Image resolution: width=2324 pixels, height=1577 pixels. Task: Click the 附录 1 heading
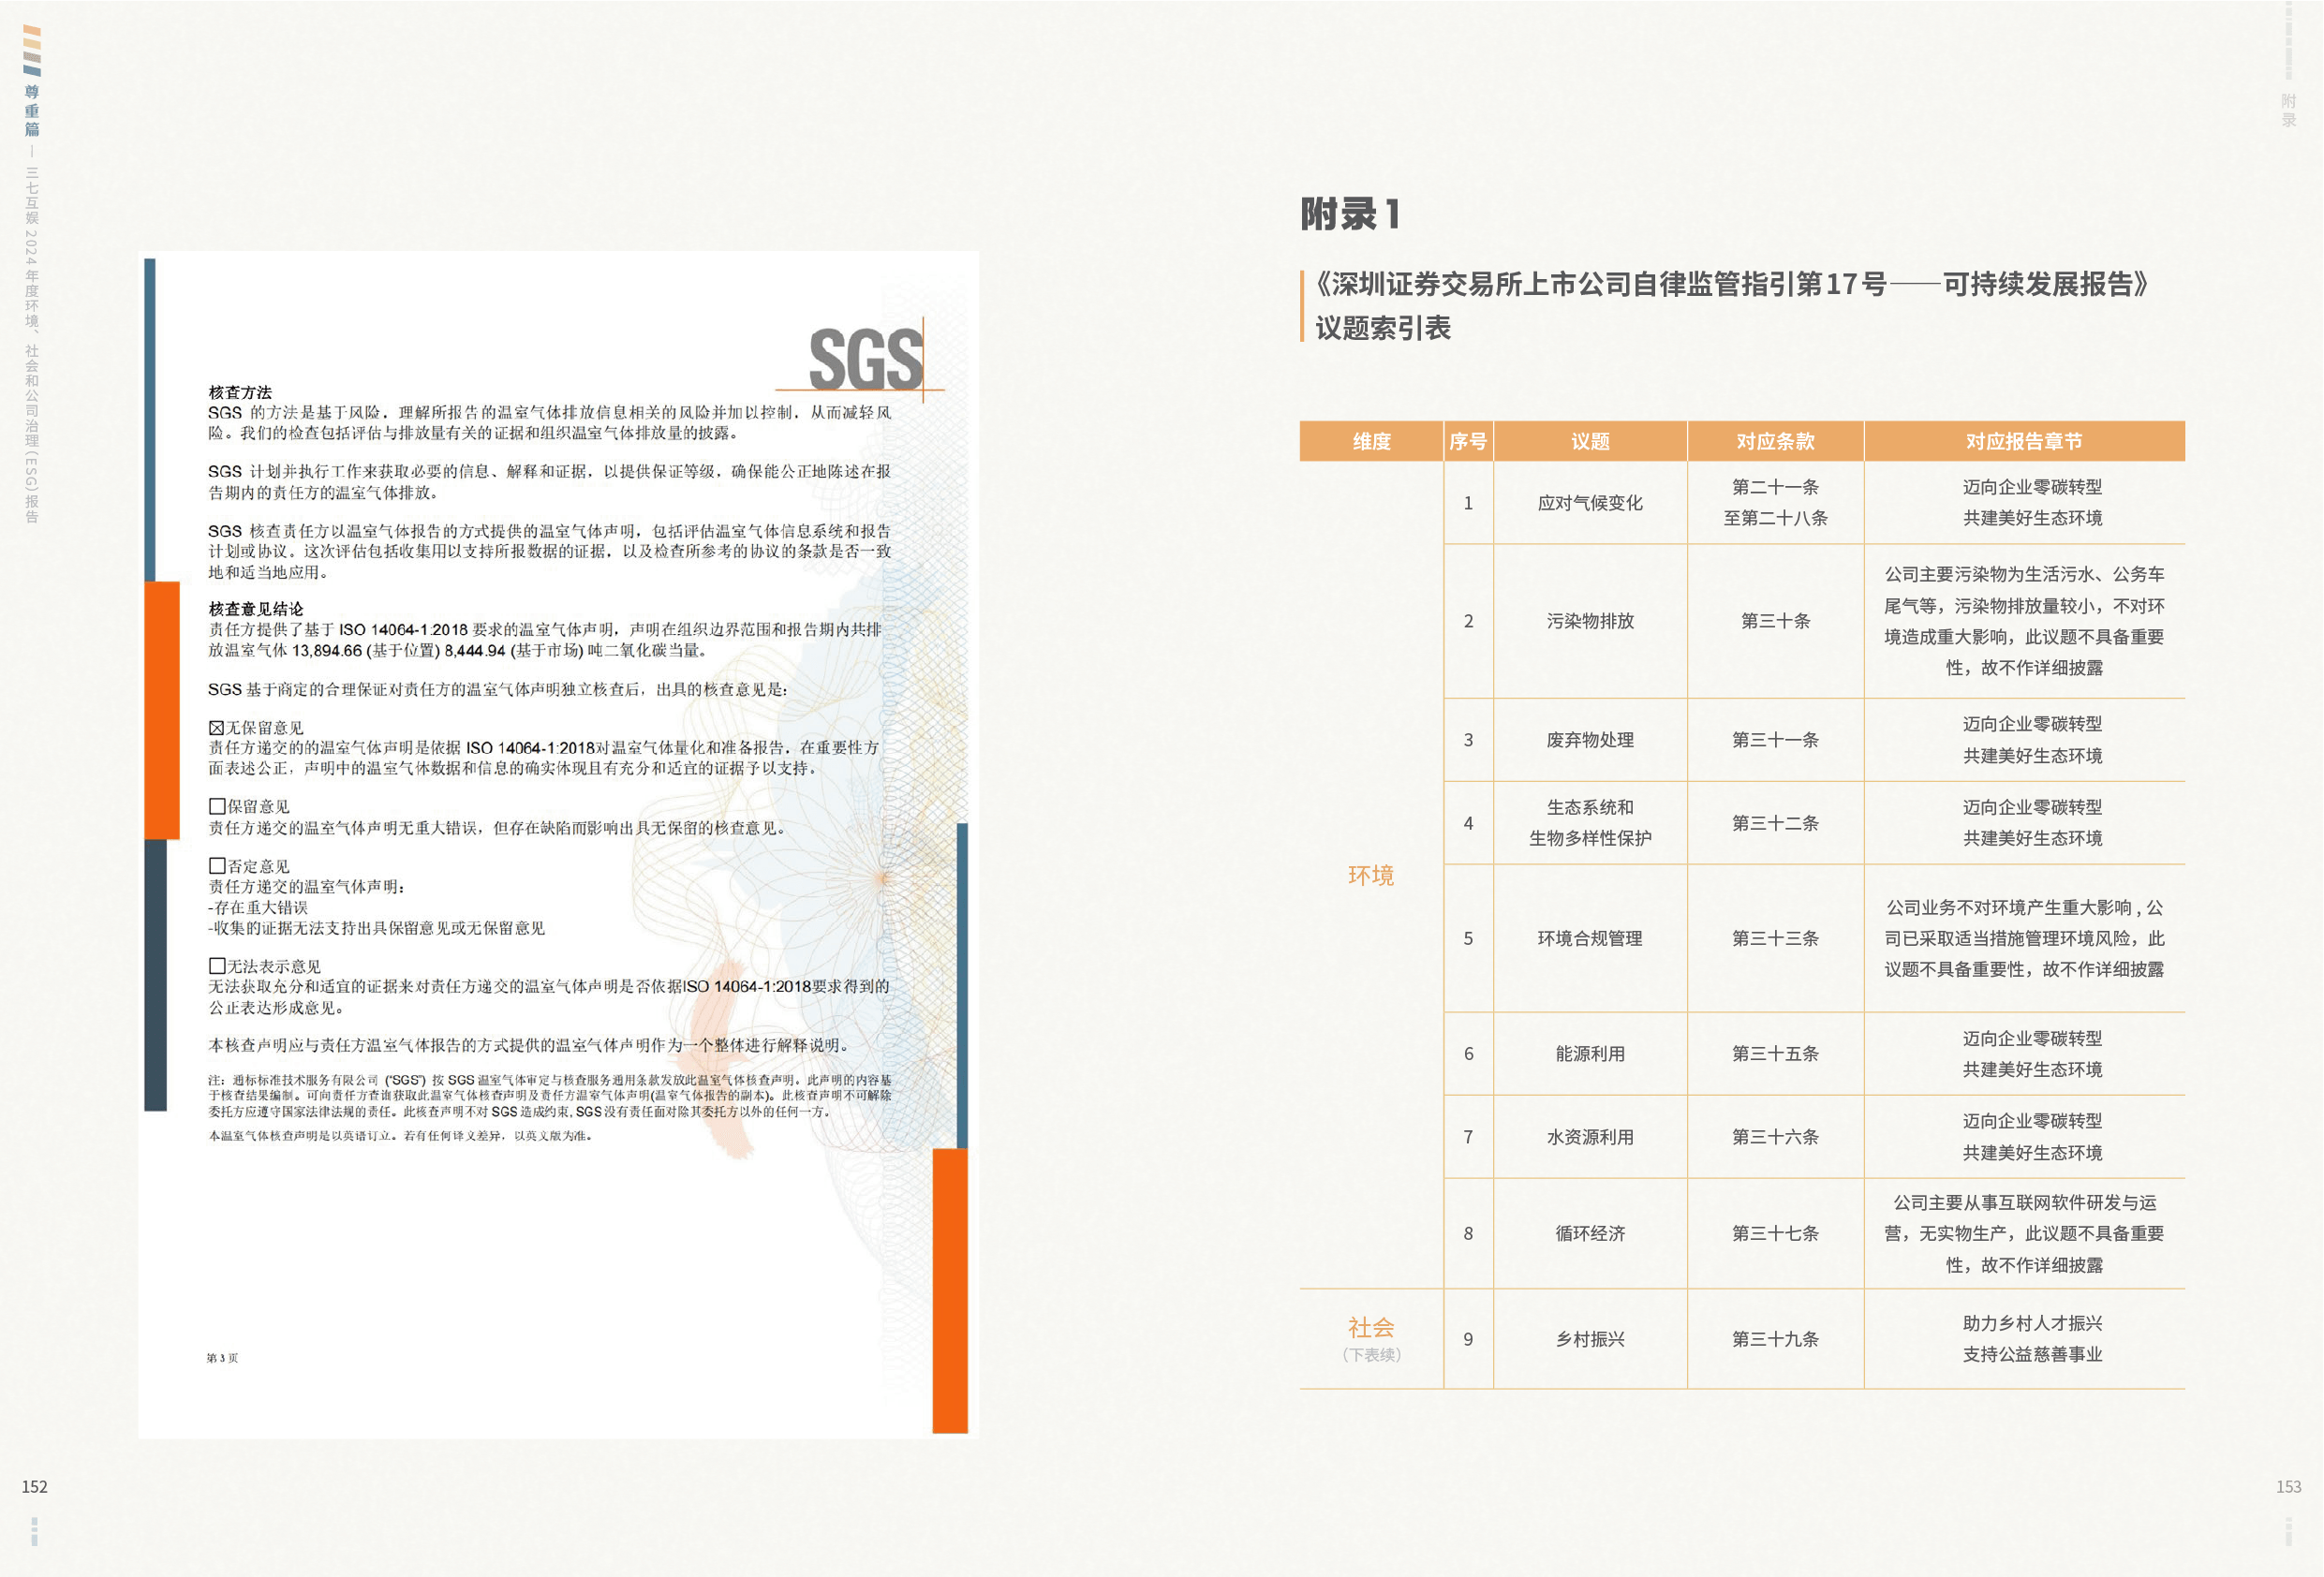[x=1350, y=214]
